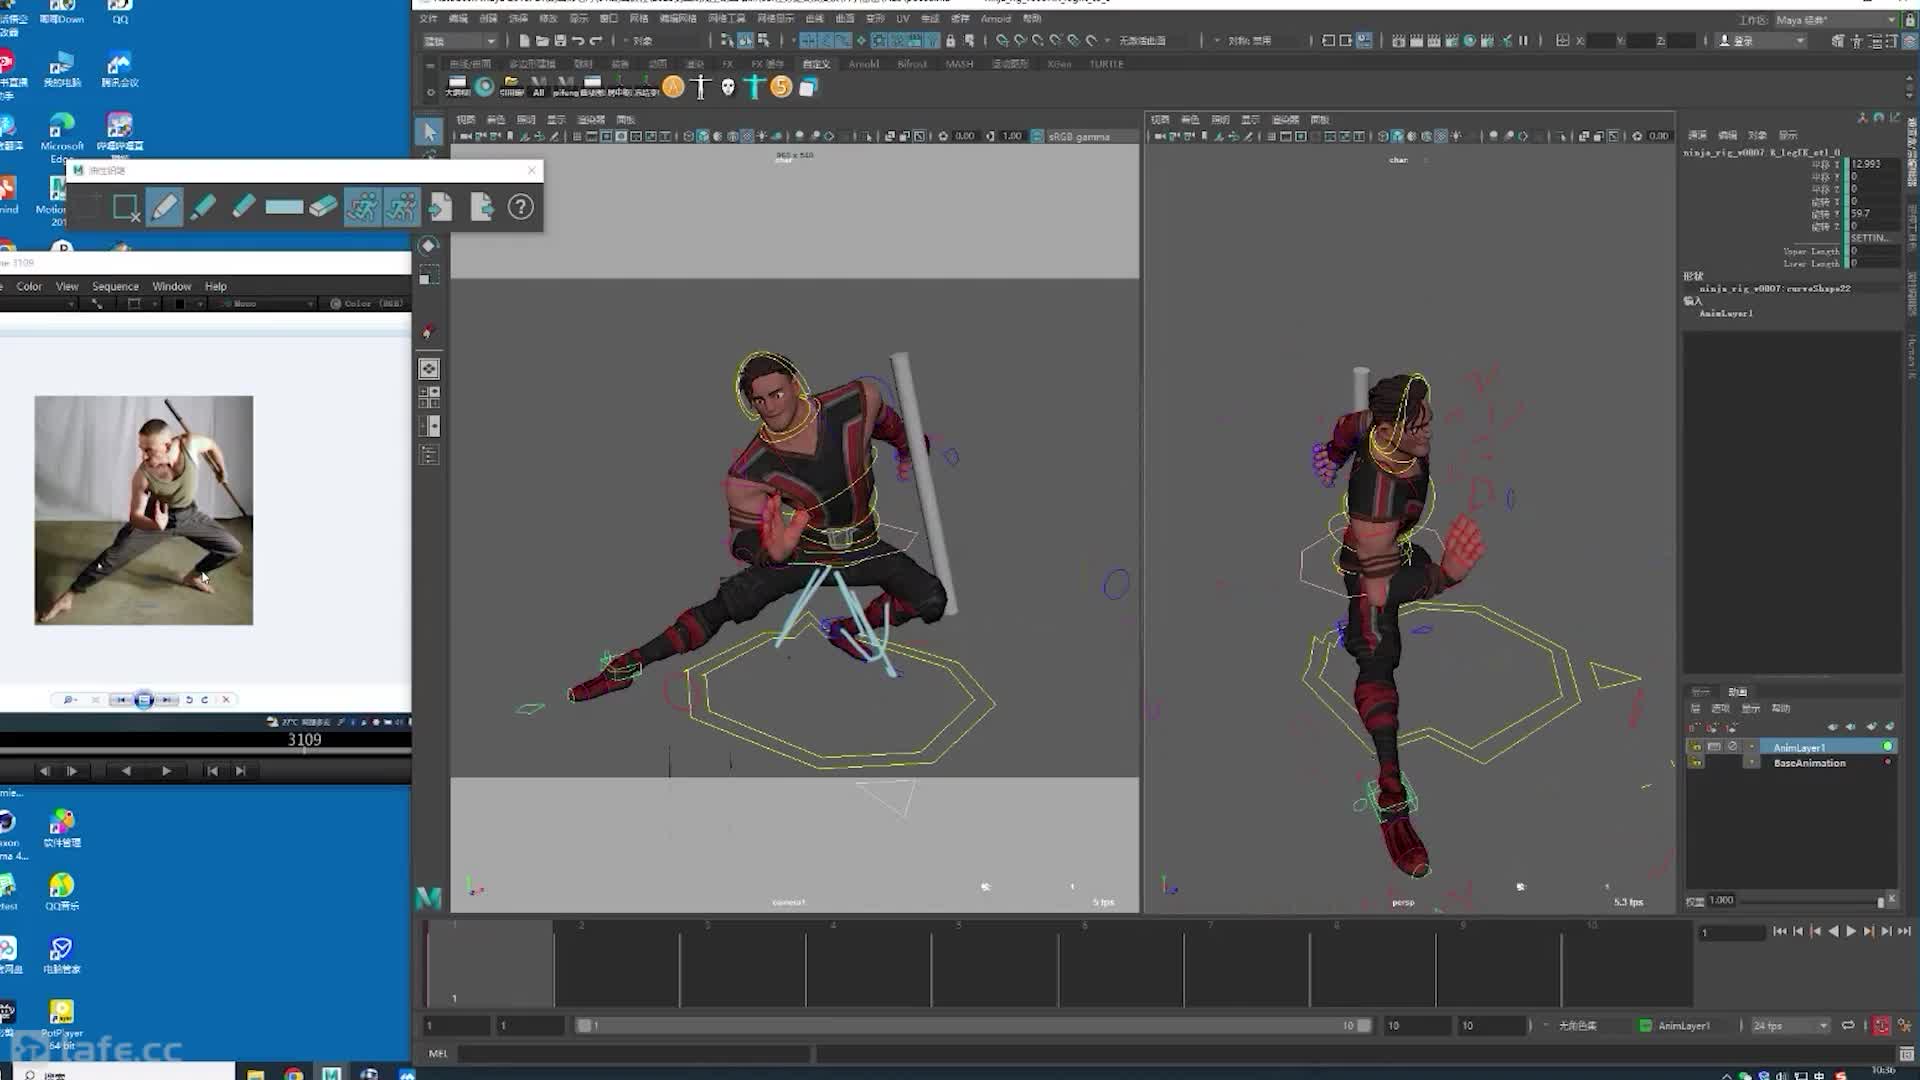
Task: Click the help question mark icon
Action: [x=520, y=207]
